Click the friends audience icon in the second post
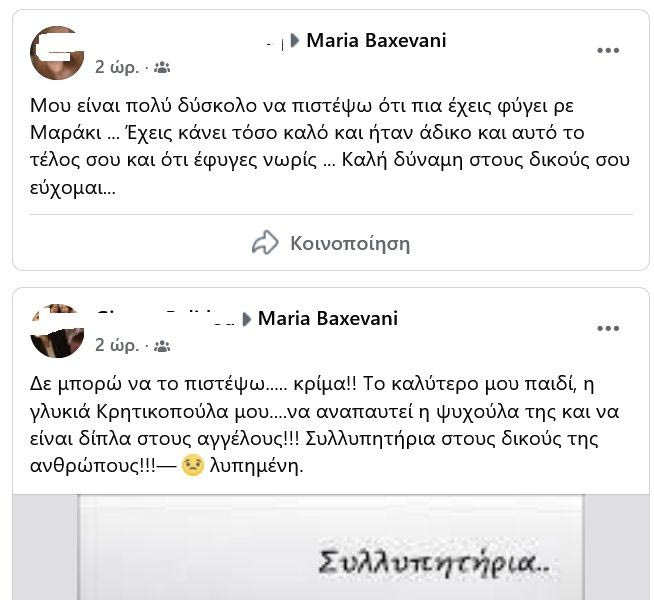The height and width of the screenshot is (600, 654). tap(162, 346)
